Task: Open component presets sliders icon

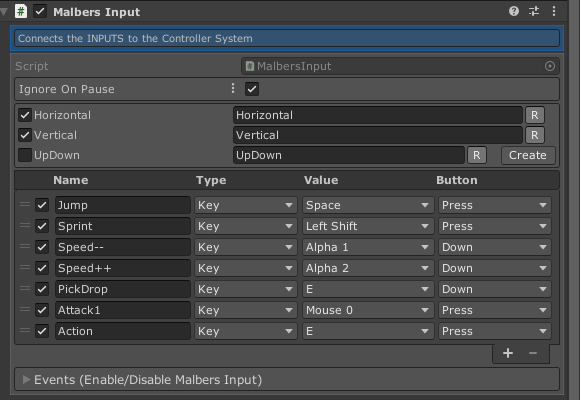Action: coord(534,11)
